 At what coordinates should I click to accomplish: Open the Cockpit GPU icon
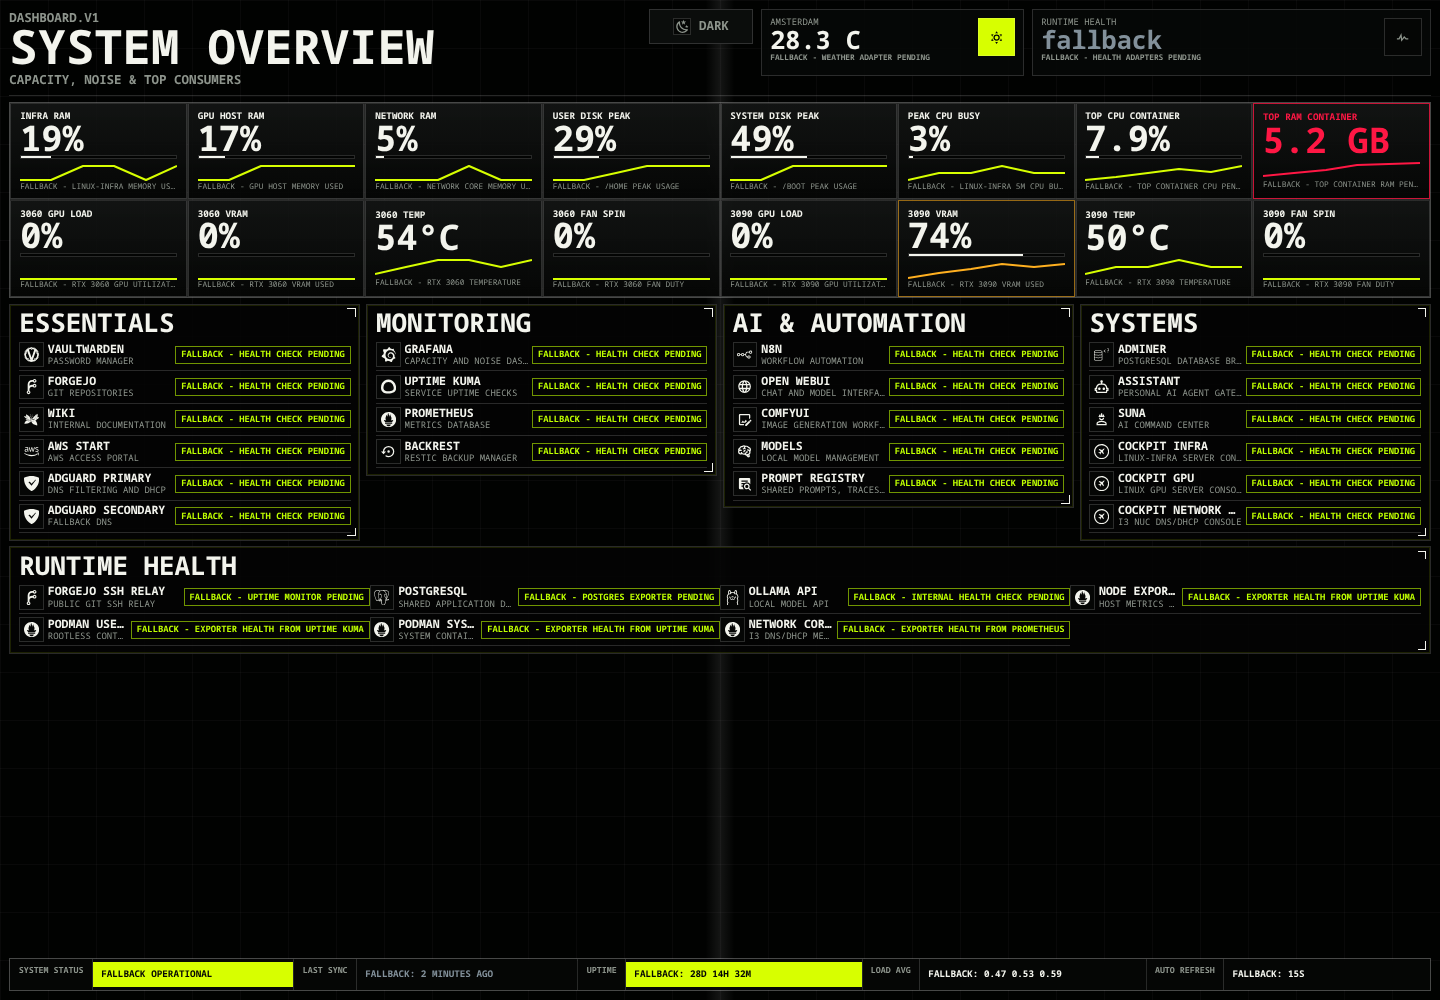[x=1101, y=483]
